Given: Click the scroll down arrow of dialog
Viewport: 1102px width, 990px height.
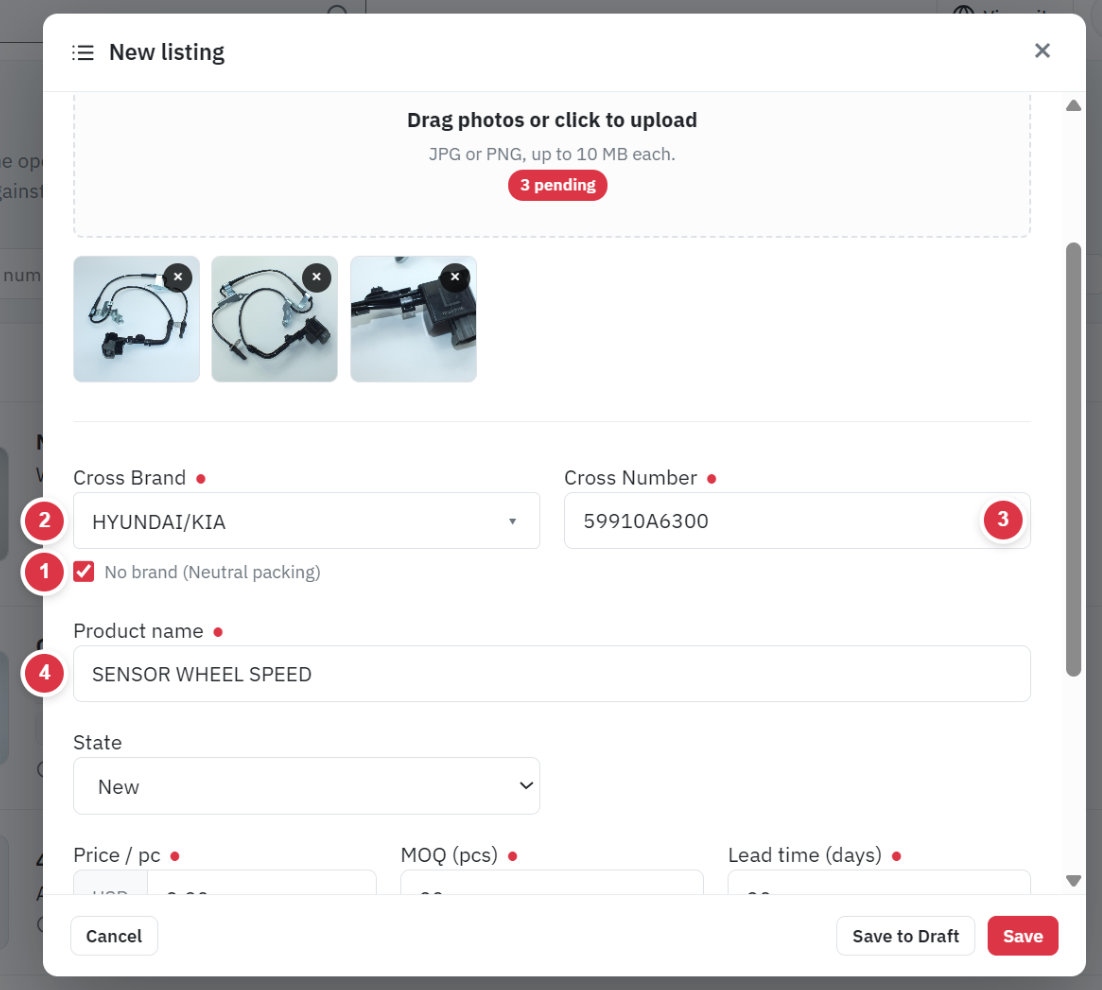Looking at the screenshot, I should 1073,881.
